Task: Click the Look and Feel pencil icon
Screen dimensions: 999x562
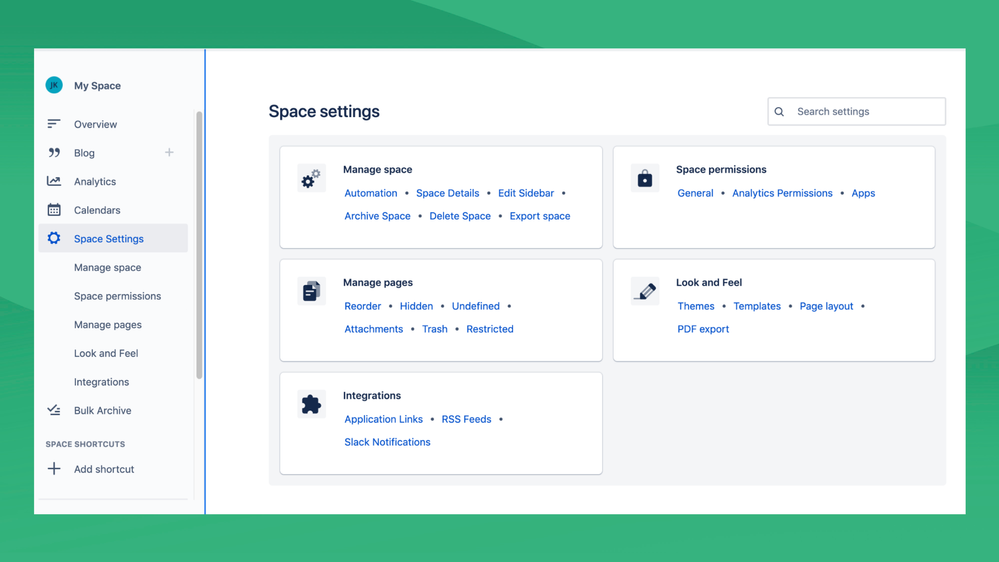Action: (645, 291)
